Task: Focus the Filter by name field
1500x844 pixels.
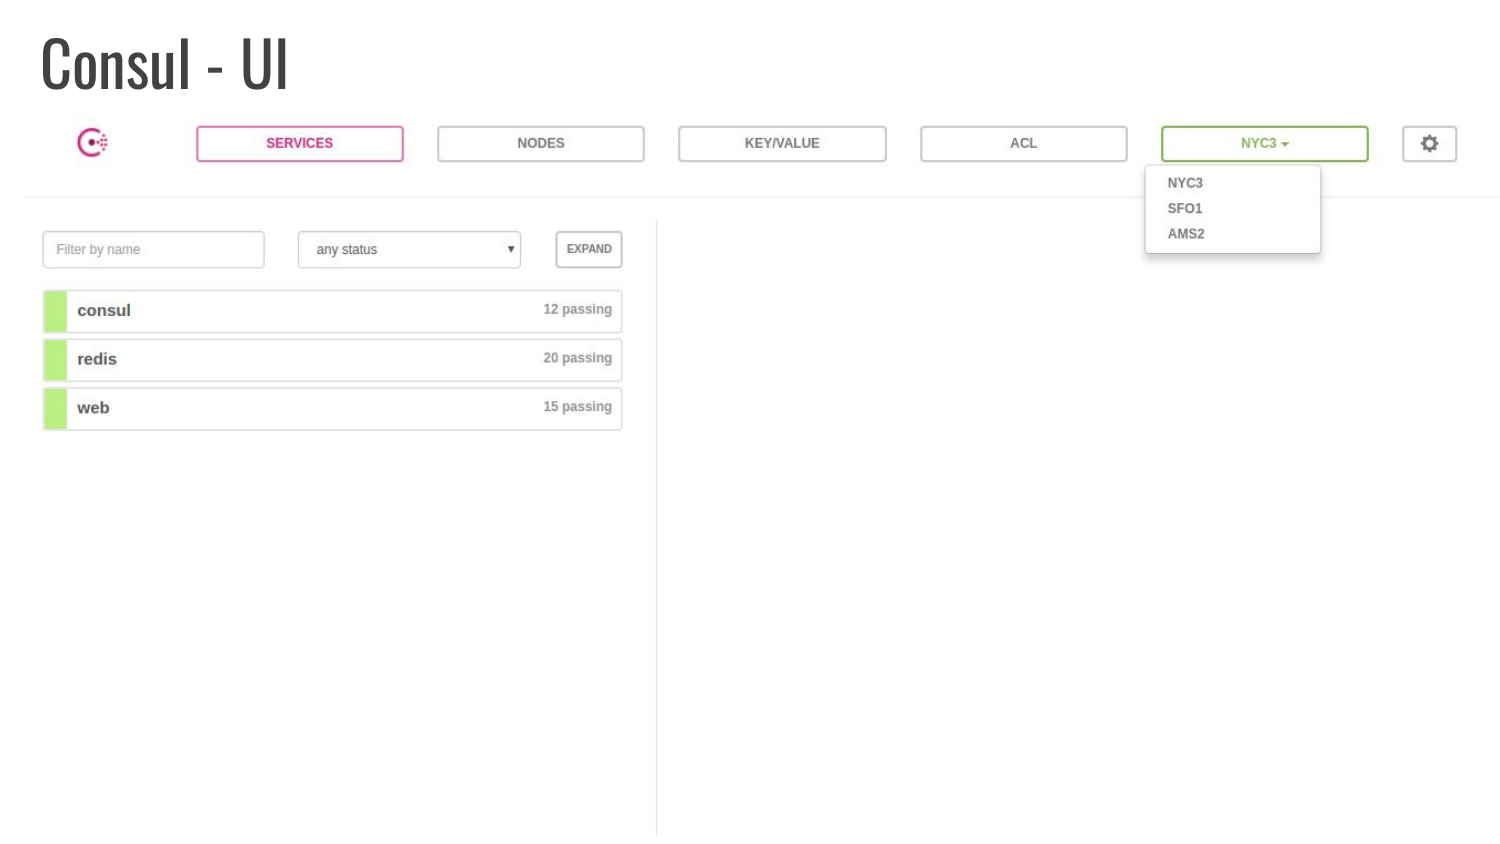Action: tap(153, 249)
